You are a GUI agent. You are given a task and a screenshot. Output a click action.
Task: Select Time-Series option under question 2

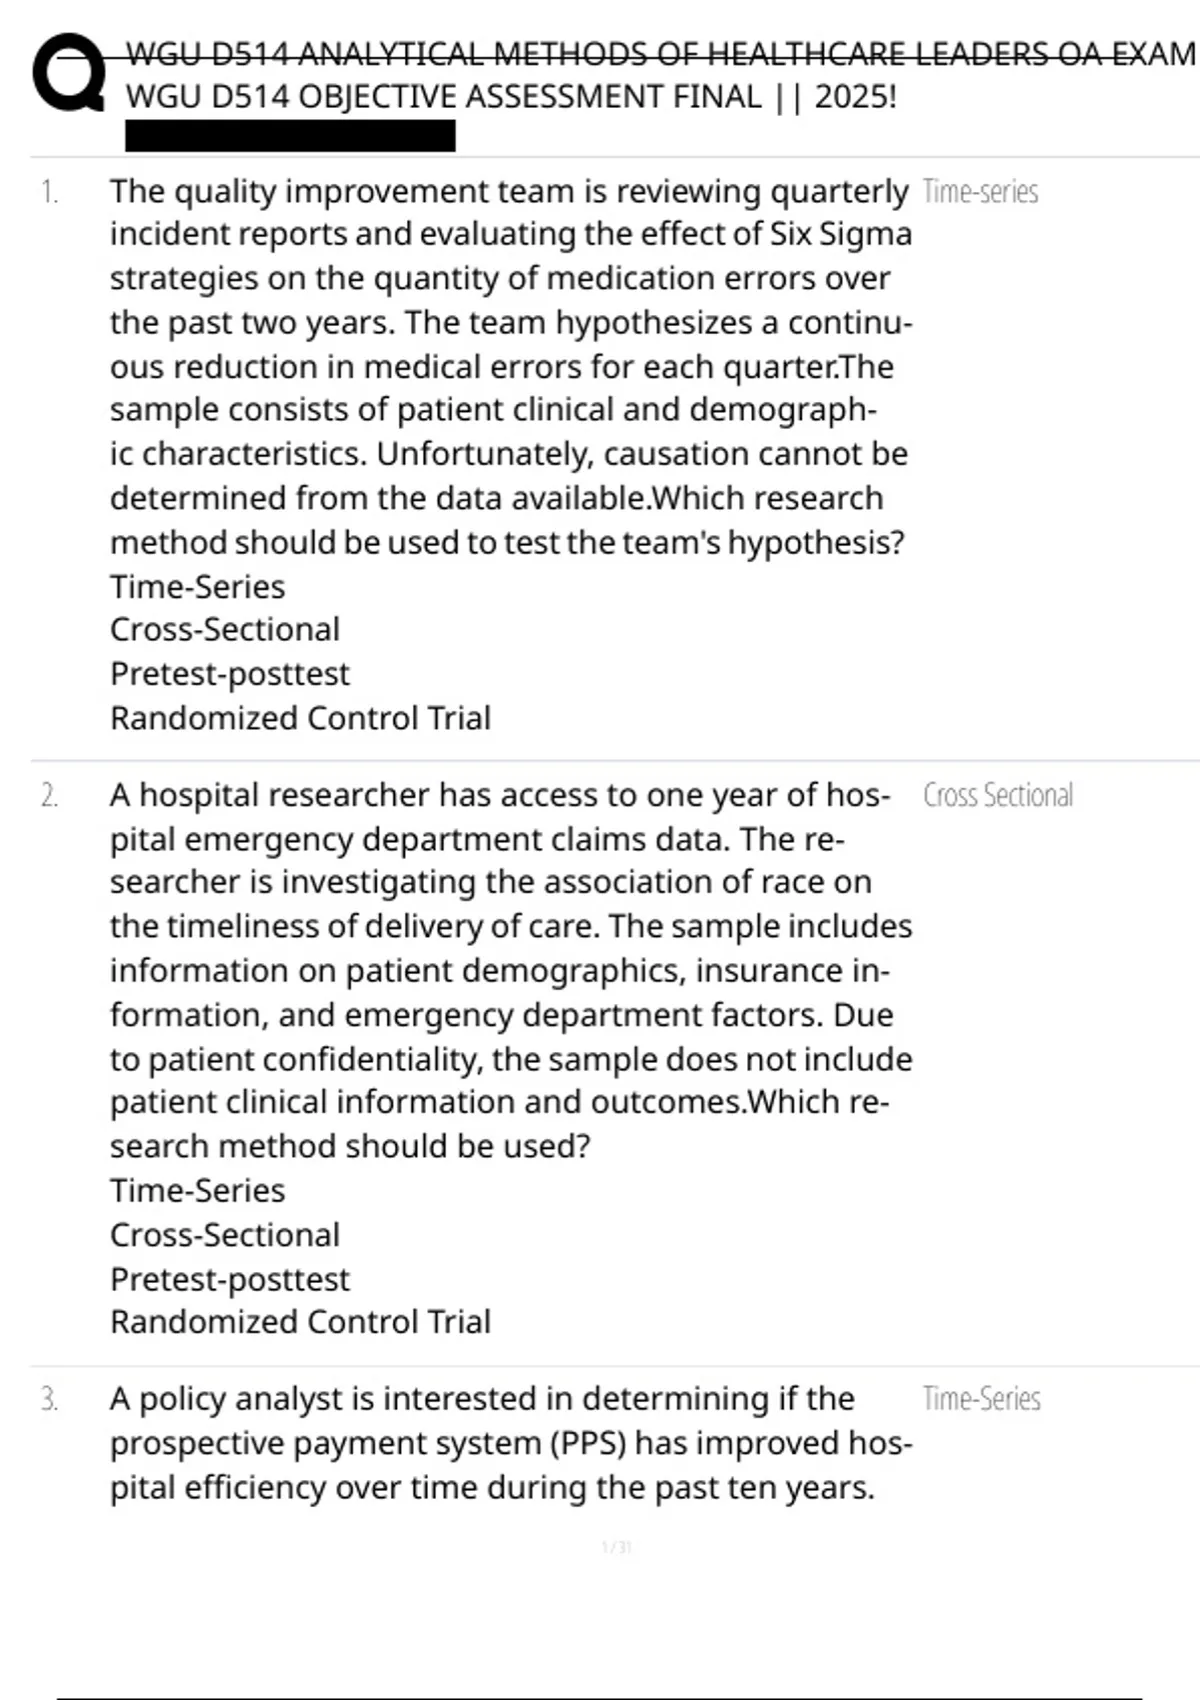click(x=197, y=1190)
